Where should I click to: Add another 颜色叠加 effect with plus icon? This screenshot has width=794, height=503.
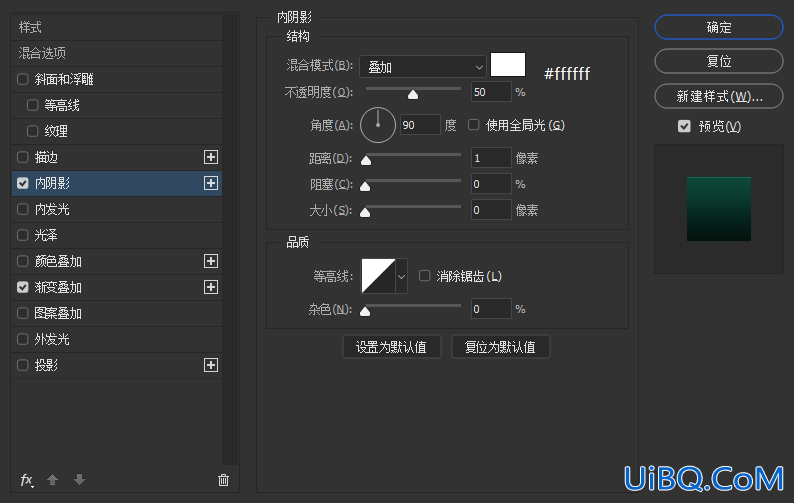pos(211,261)
